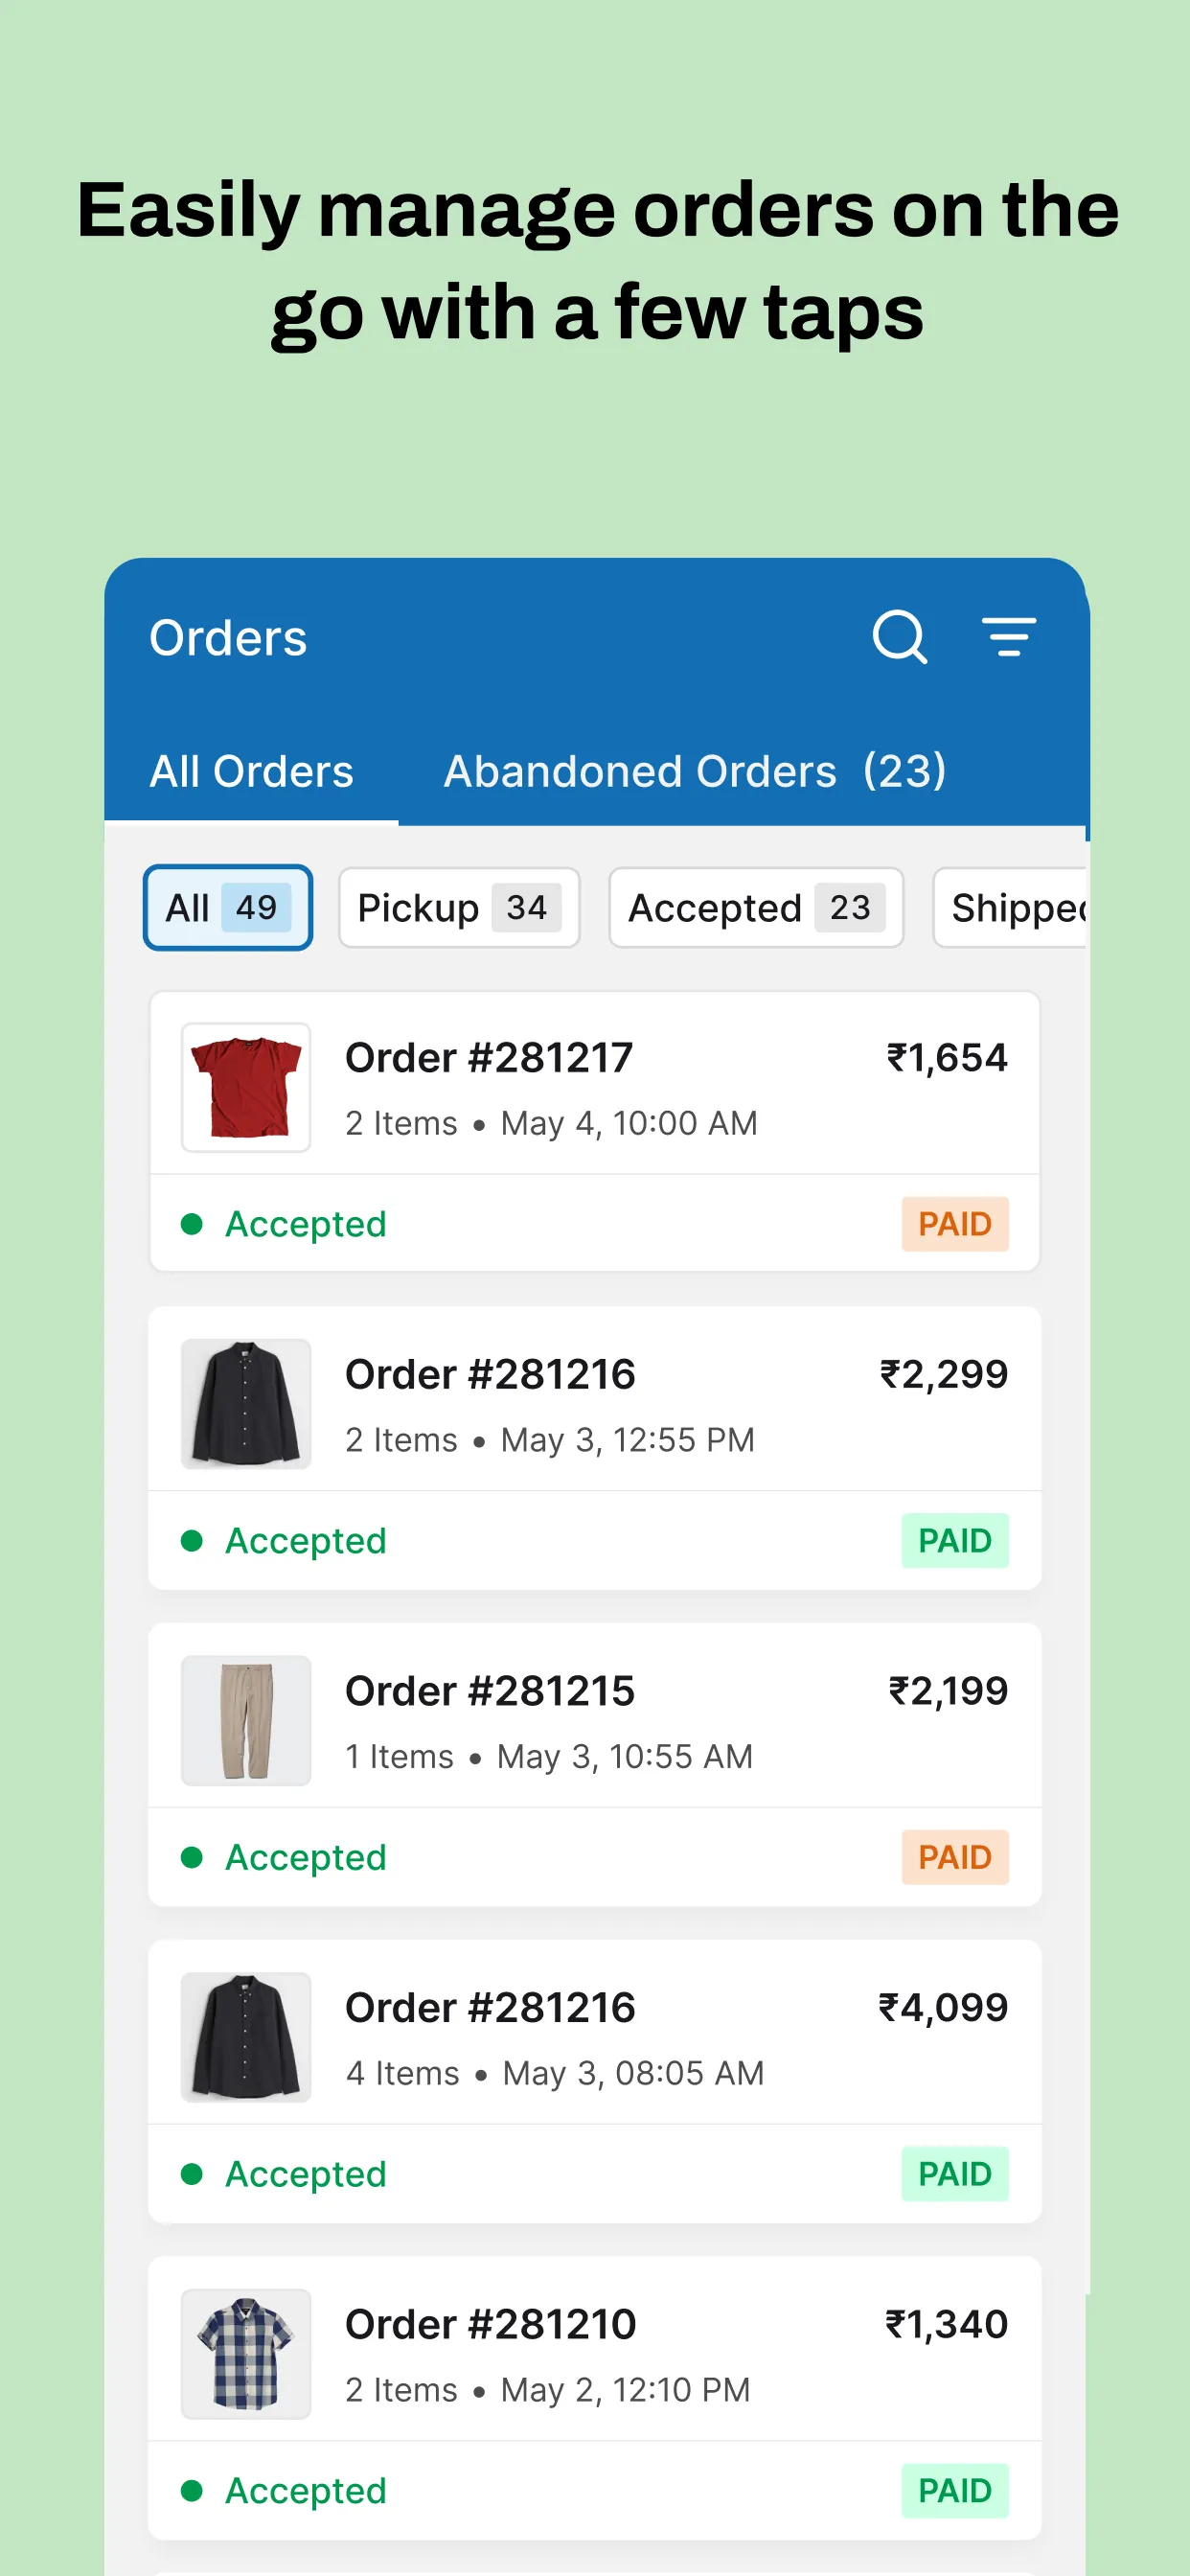1190x2576 pixels.
Task: Click the black shirt thumbnail for Order #281216
Action: pyautogui.click(x=245, y=1403)
